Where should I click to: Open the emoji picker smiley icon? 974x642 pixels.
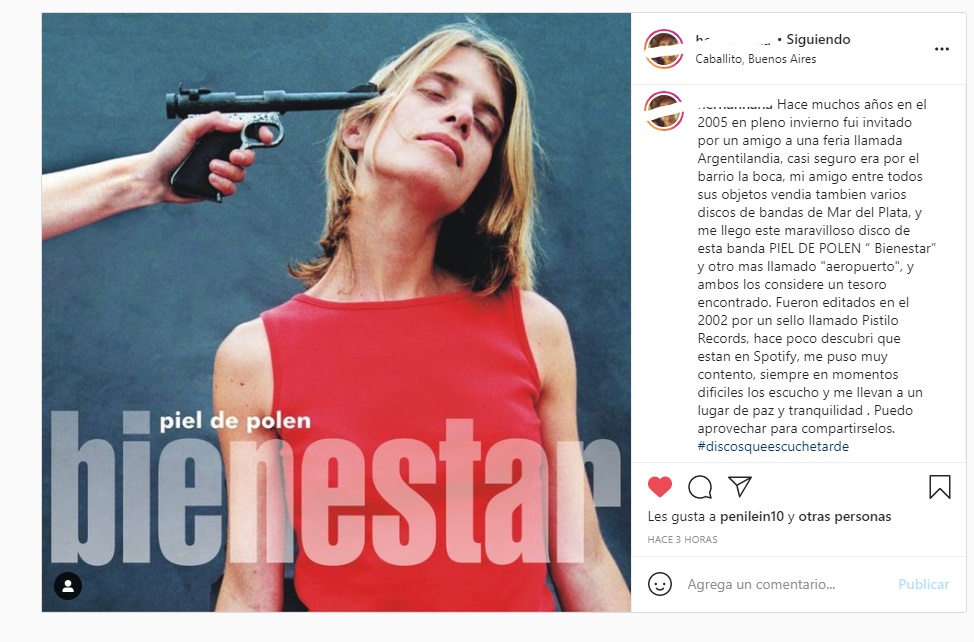pos(660,584)
